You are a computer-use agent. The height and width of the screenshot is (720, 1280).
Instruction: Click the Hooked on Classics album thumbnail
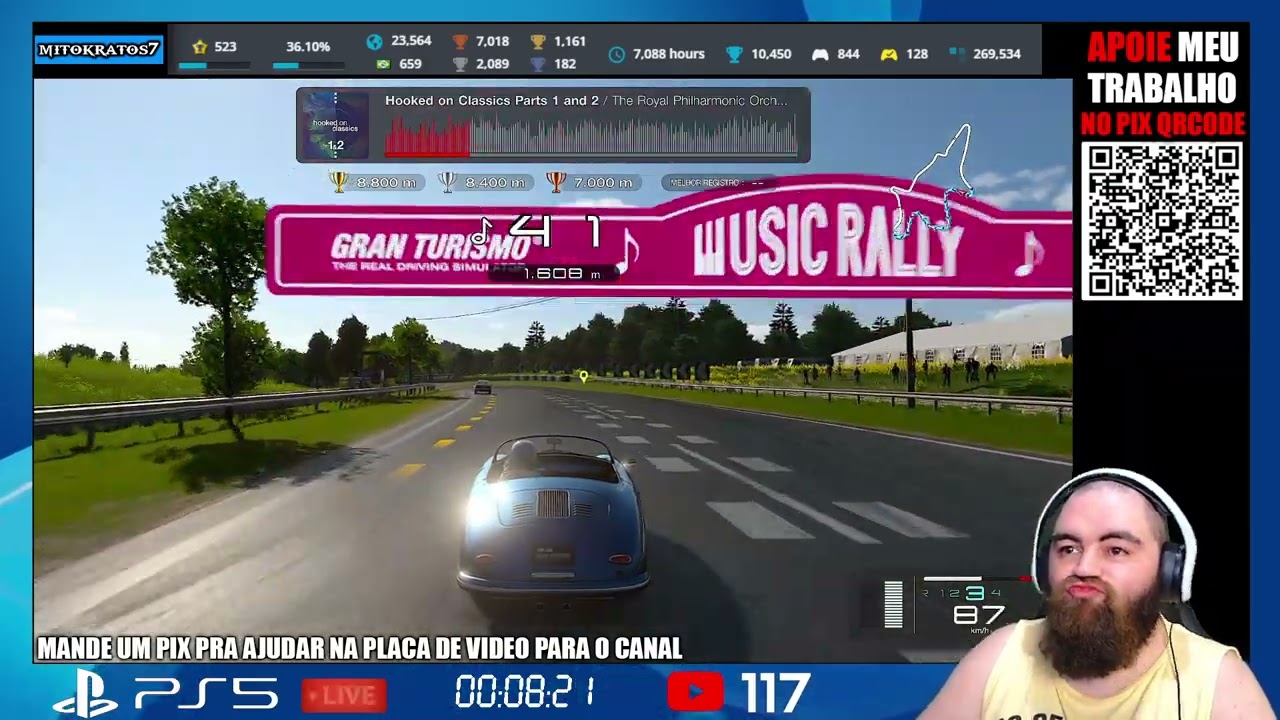coord(335,125)
